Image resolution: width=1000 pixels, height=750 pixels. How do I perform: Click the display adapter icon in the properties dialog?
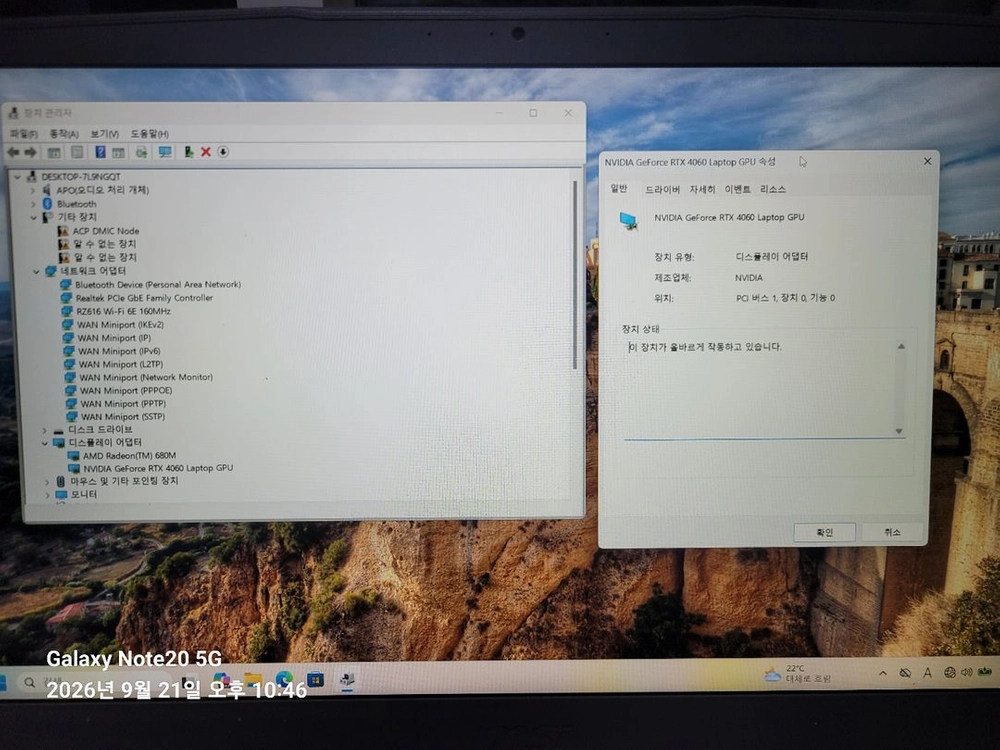[x=629, y=221]
